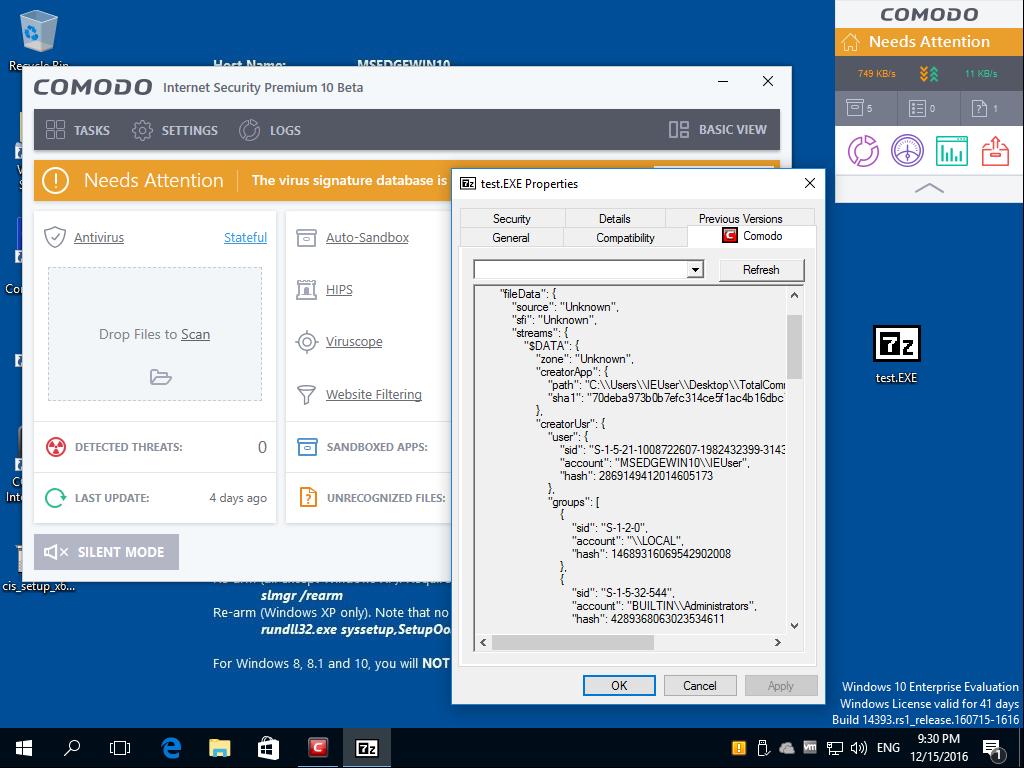
Task: Click the Last Update refresh icon
Action: [x=56, y=498]
